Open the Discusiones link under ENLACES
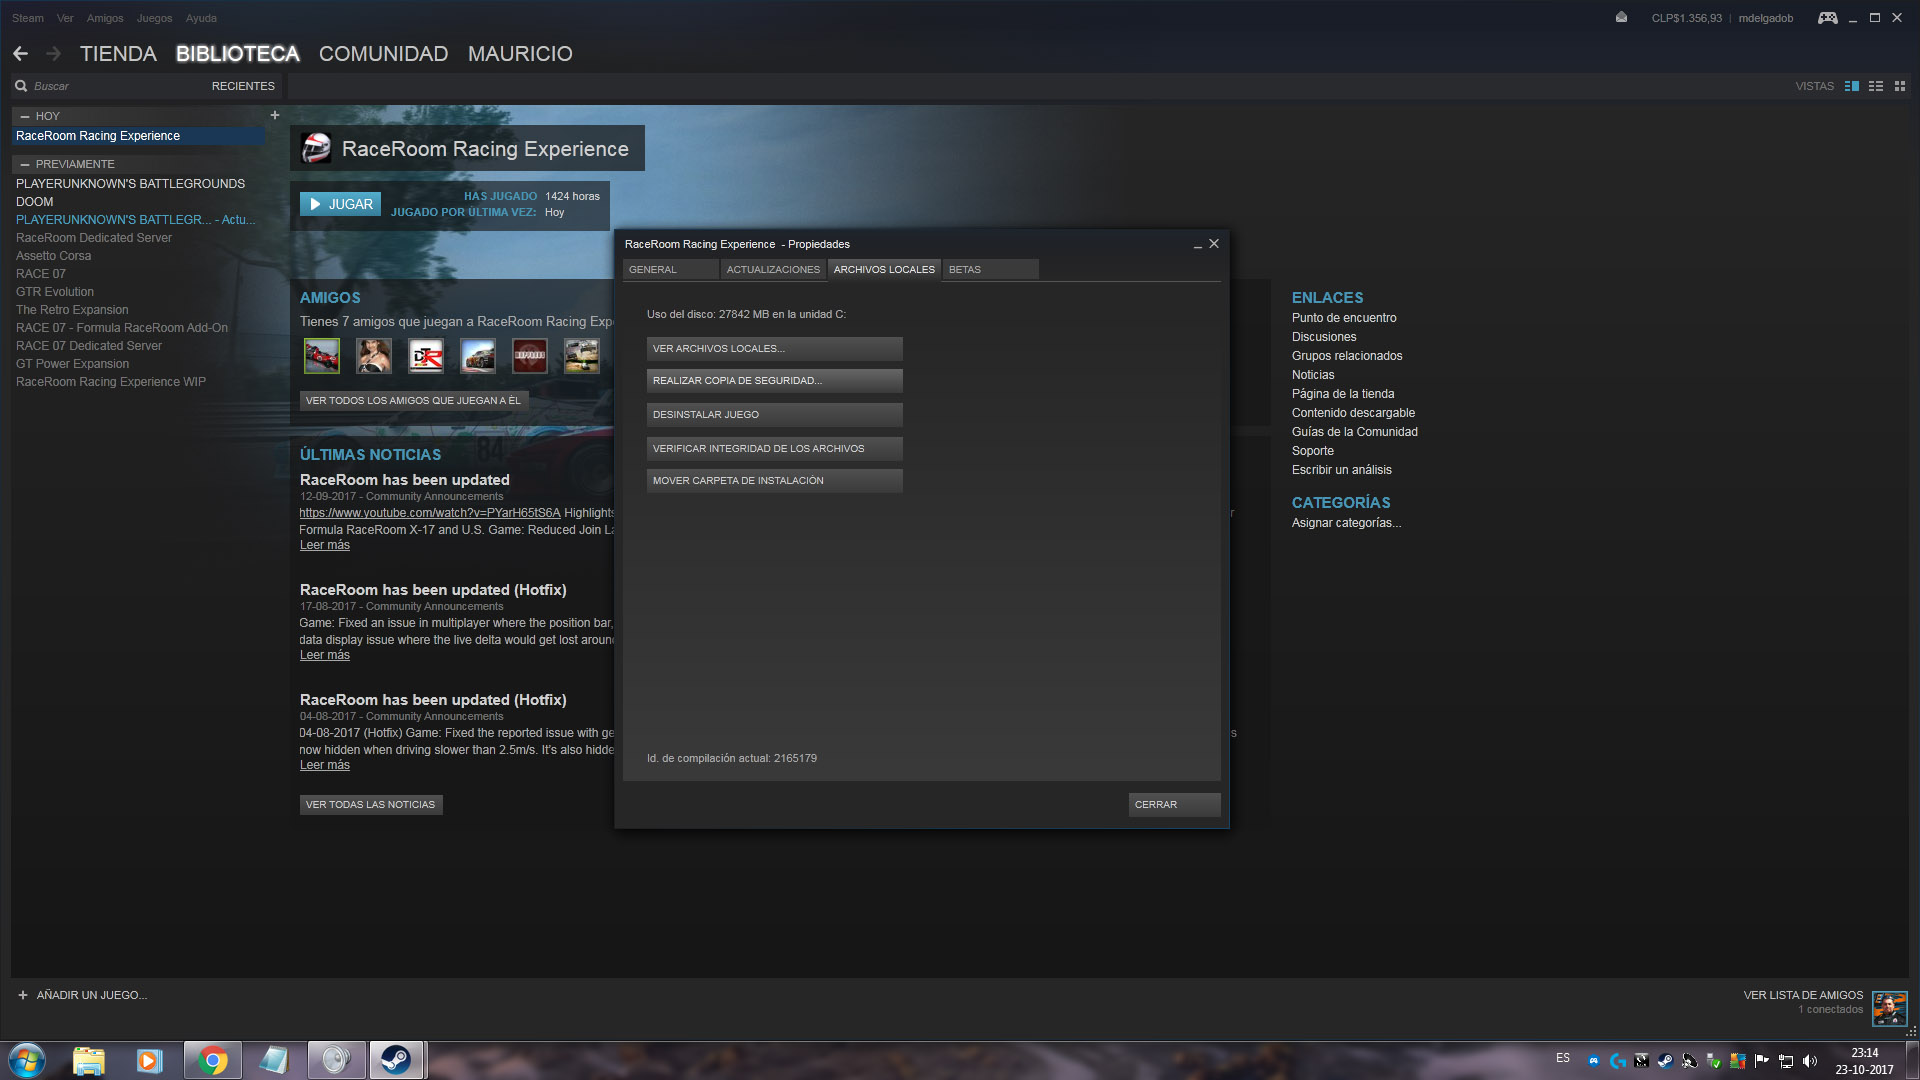Image resolution: width=1920 pixels, height=1080 pixels. (x=1324, y=337)
